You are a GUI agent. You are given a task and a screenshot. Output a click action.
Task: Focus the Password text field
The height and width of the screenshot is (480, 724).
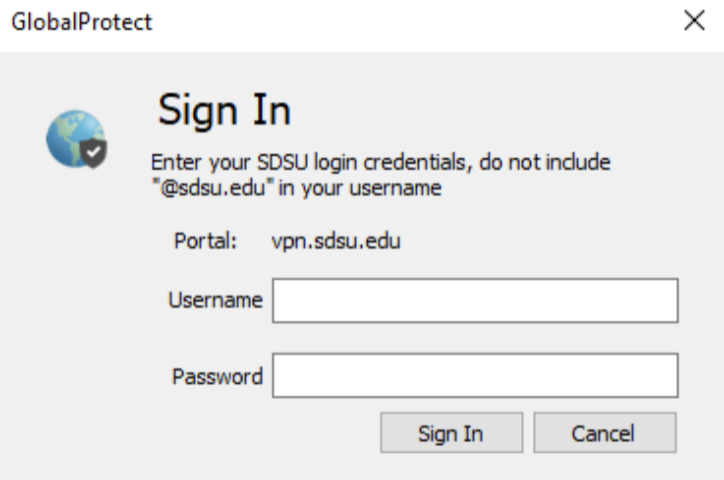(x=475, y=377)
